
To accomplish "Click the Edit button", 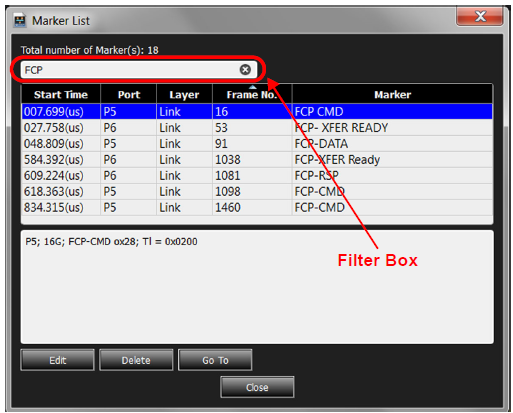I will (57, 360).
